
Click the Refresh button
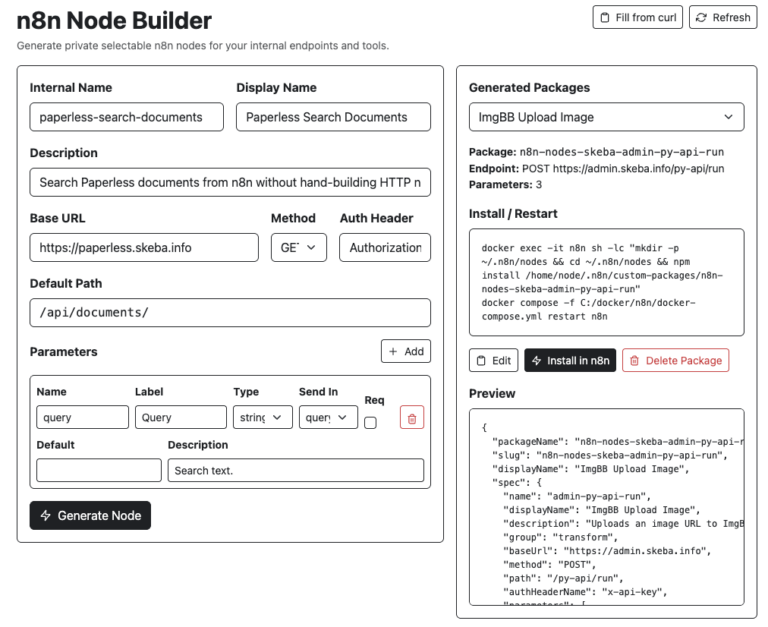(x=723, y=18)
